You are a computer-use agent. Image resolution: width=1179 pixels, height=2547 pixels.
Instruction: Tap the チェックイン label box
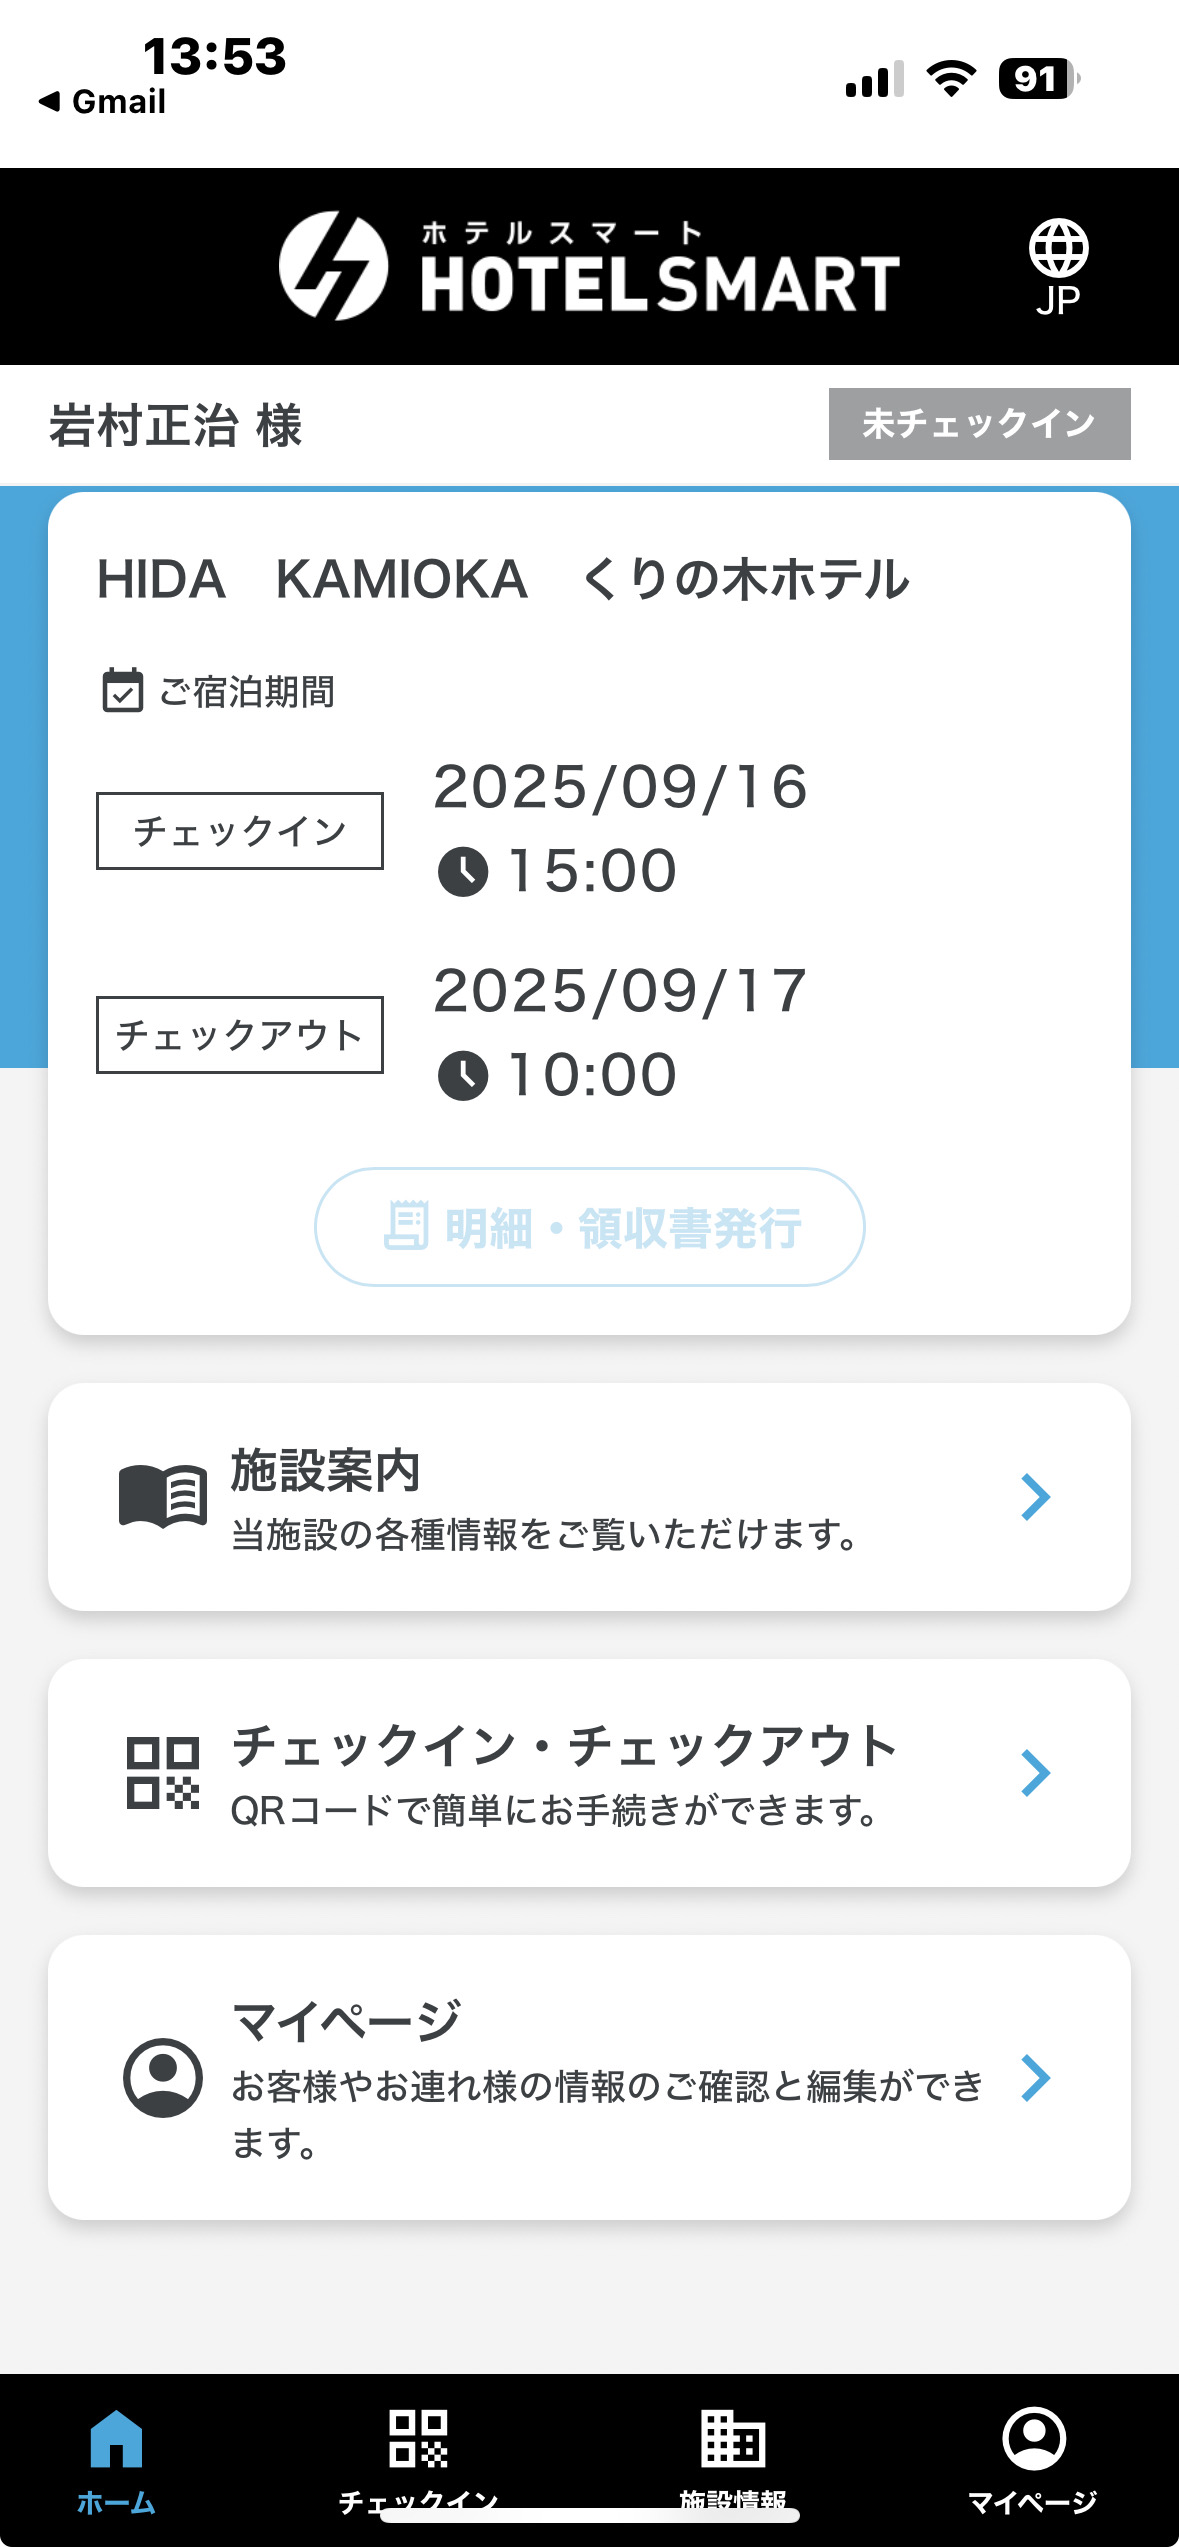[x=240, y=831]
